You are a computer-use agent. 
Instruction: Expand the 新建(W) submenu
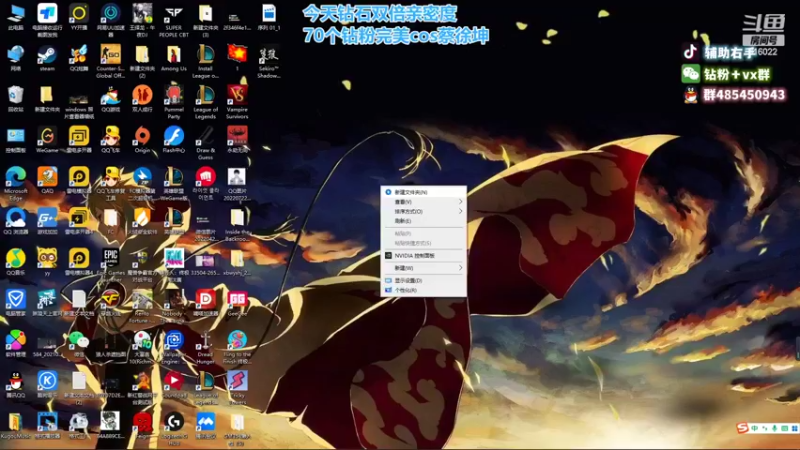423,268
